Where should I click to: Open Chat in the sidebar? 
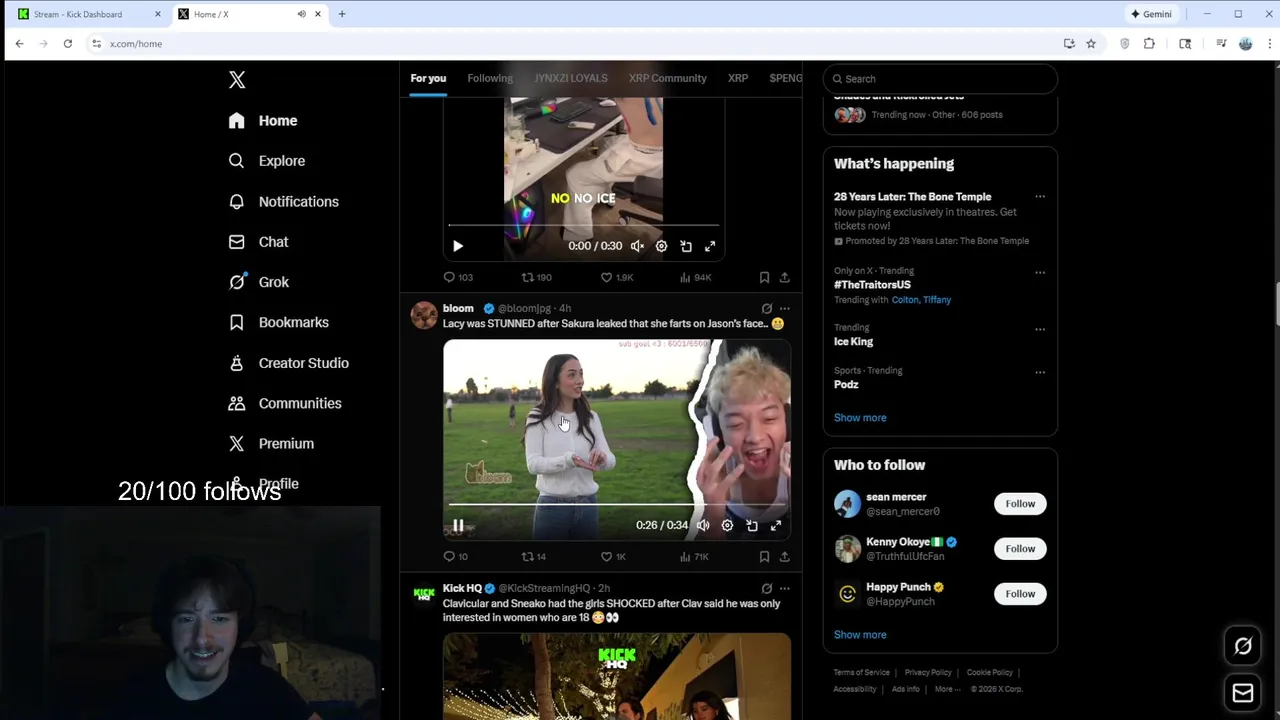coord(259,242)
